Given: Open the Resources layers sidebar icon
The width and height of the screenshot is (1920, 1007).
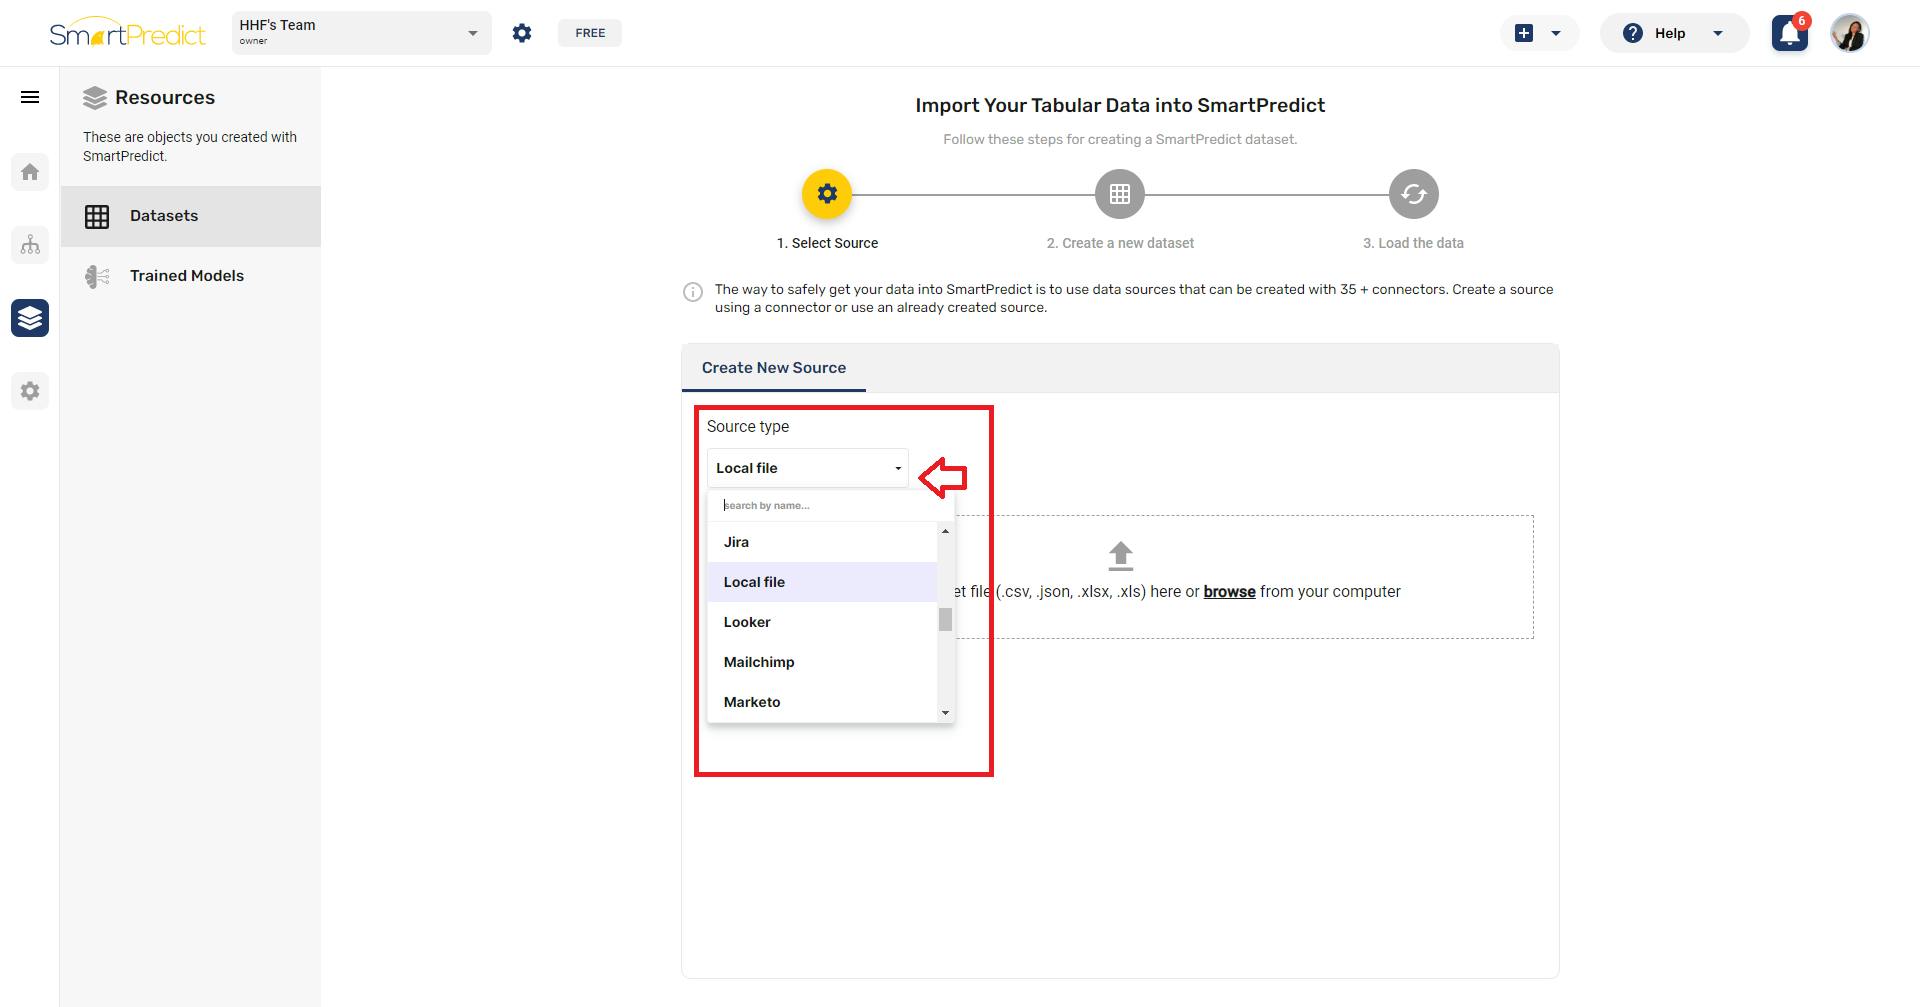Looking at the screenshot, I should (30, 318).
